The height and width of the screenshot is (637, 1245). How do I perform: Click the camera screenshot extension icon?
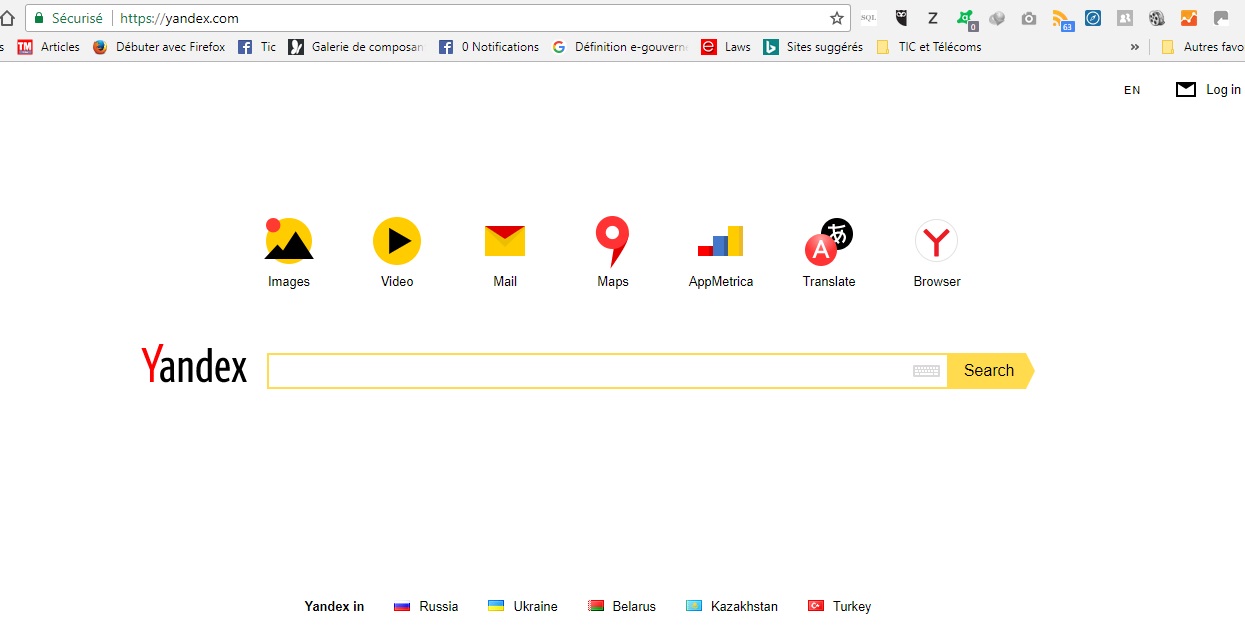pos(1029,18)
